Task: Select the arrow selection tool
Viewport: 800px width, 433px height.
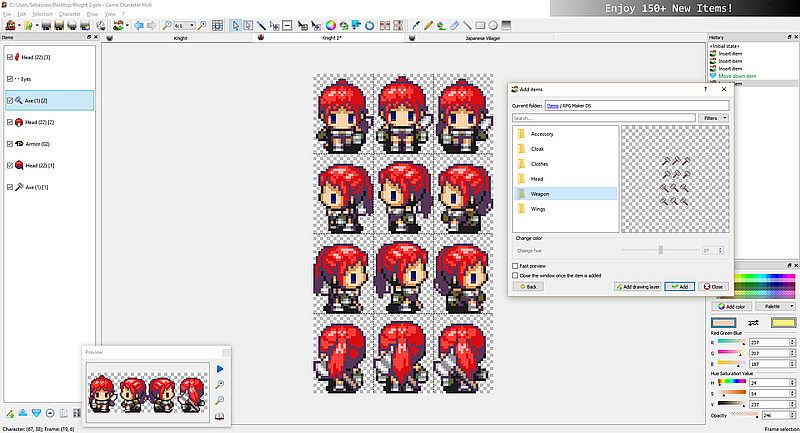Action: [x=236, y=25]
